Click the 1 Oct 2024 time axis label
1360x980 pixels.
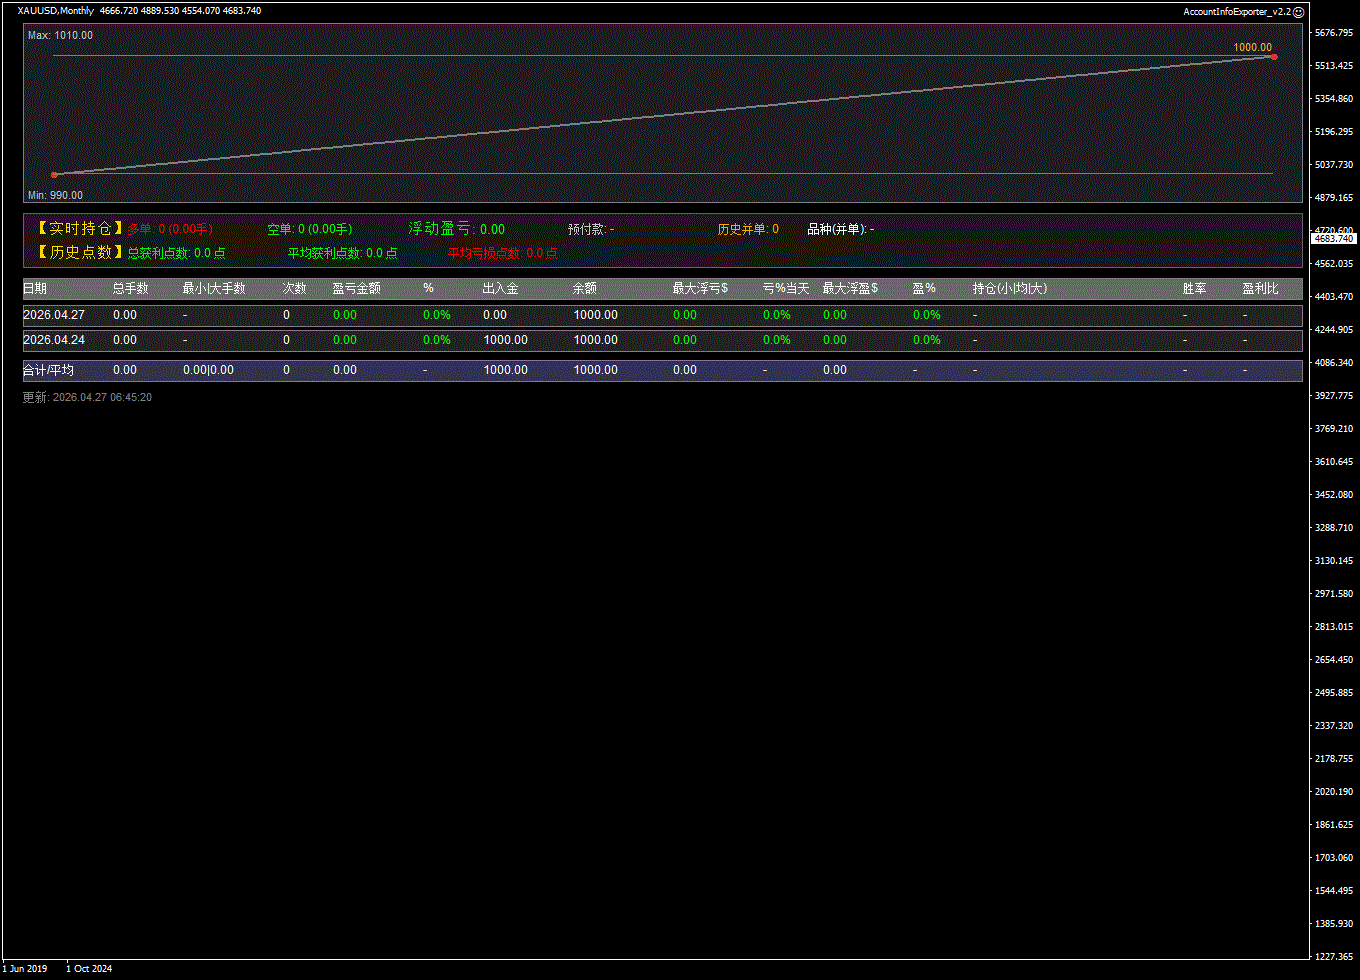89,969
